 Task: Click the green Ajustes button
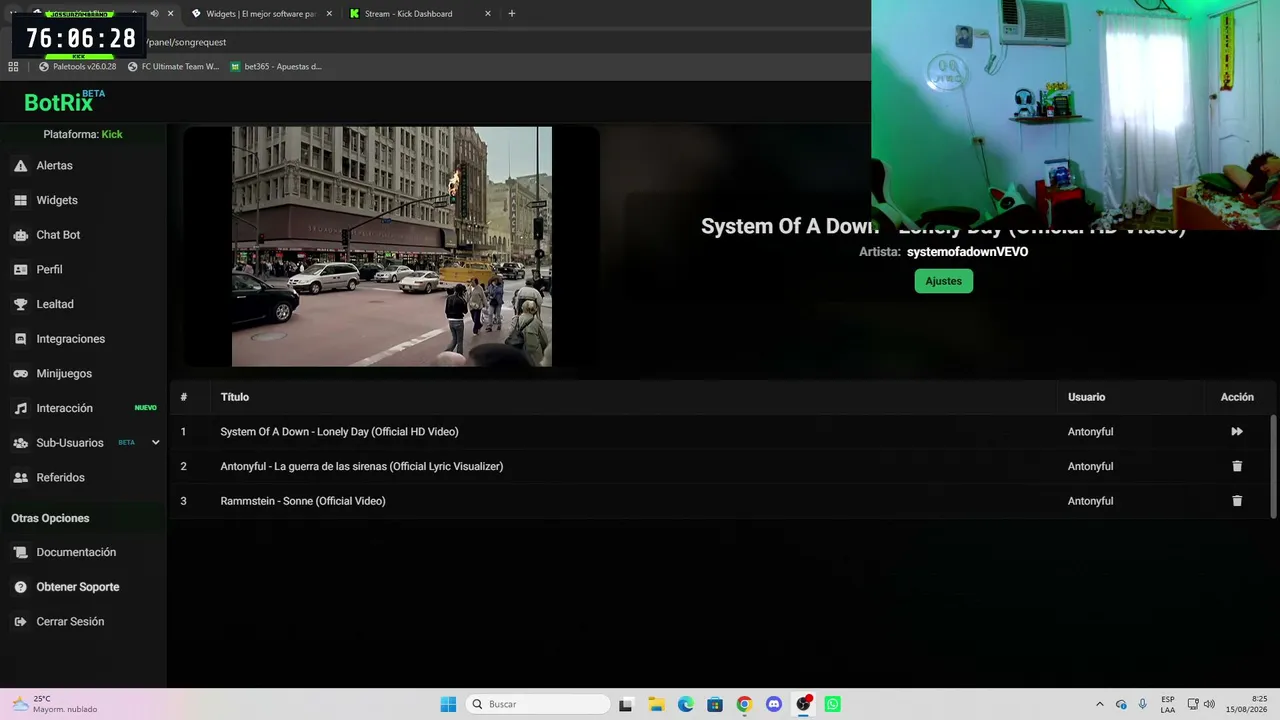pos(943,281)
